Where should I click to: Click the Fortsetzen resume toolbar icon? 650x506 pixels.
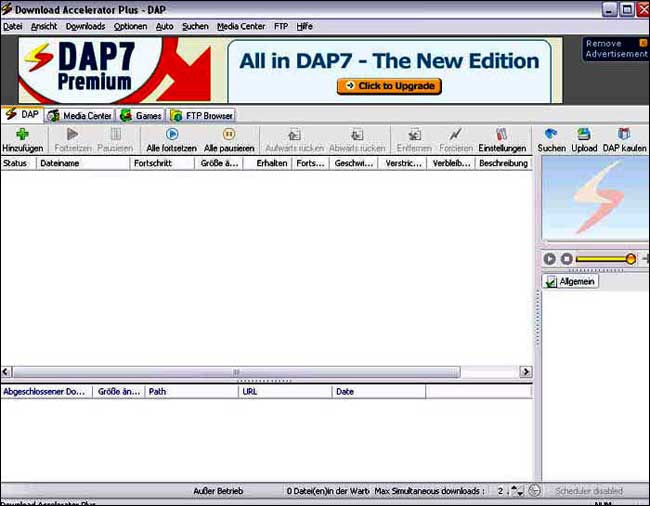point(73,134)
